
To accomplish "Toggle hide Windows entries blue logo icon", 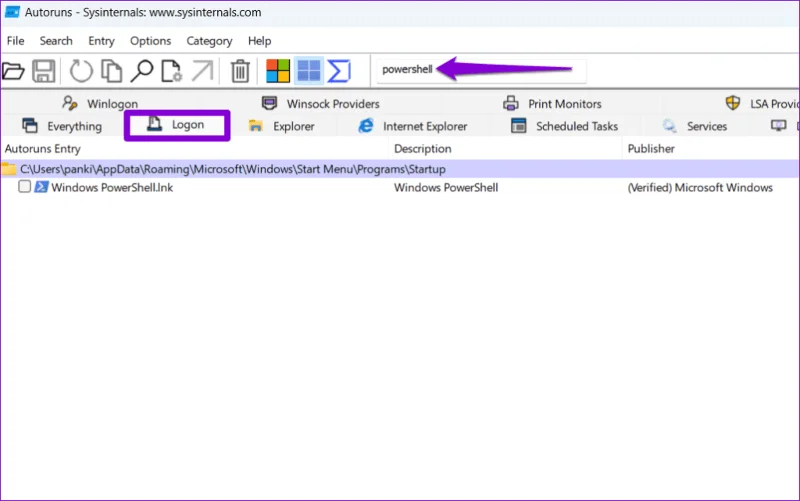I will pyautogui.click(x=309, y=71).
